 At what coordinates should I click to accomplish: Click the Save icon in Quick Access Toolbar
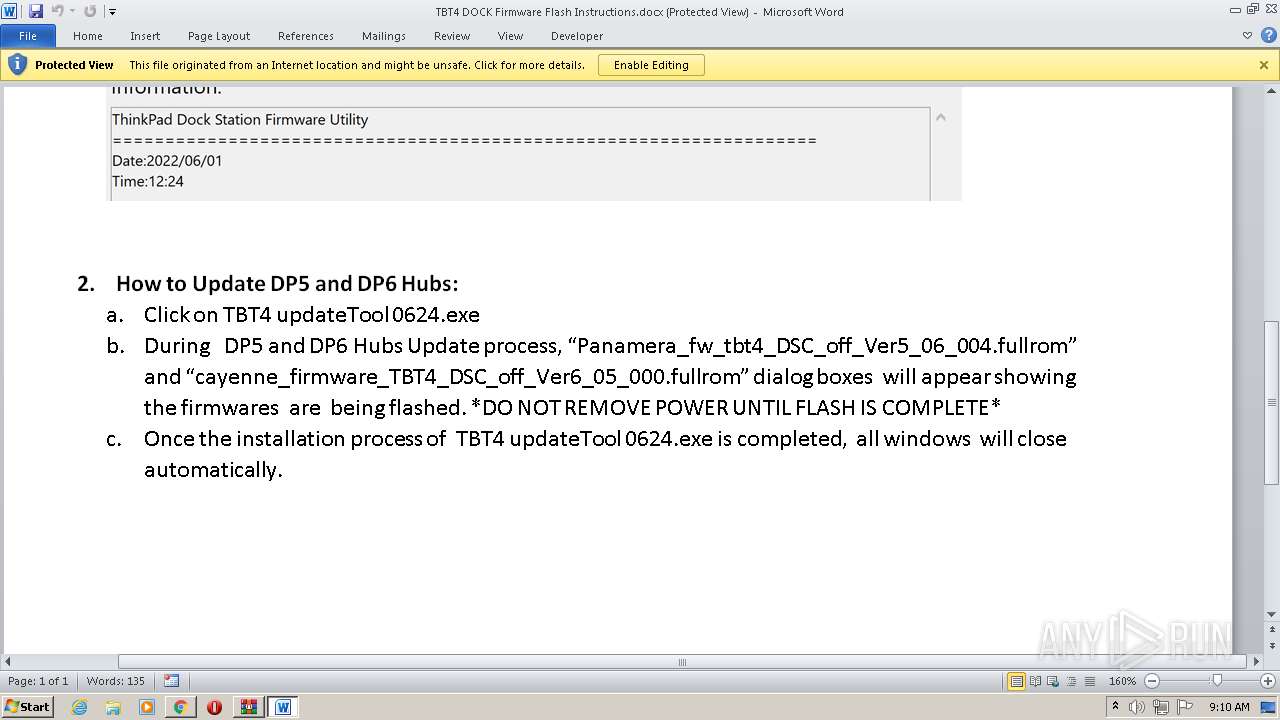[36, 11]
